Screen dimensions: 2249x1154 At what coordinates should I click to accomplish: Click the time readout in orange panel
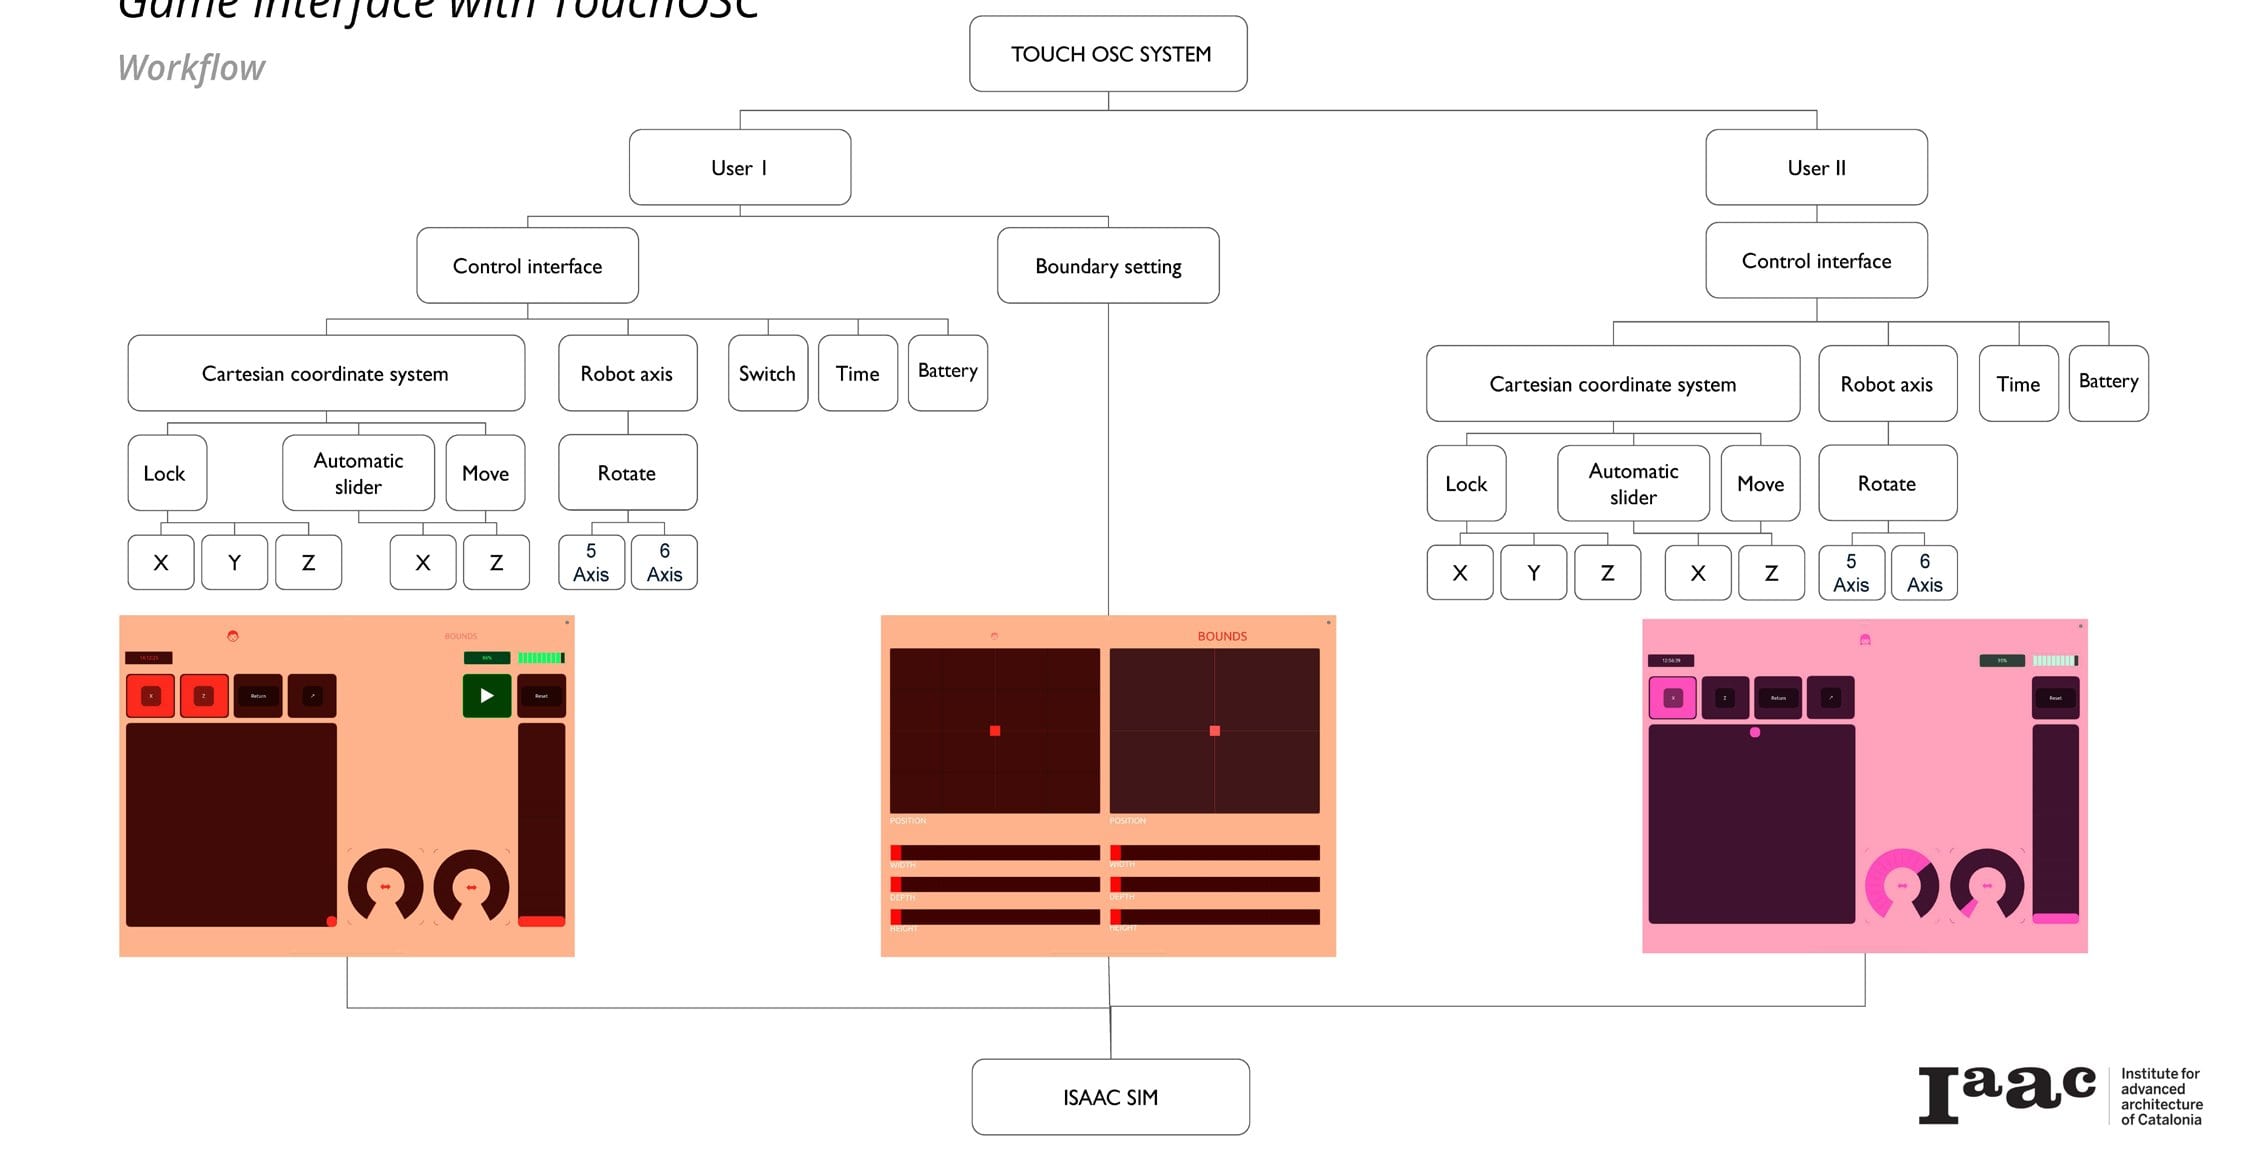[x=149, y=658]
